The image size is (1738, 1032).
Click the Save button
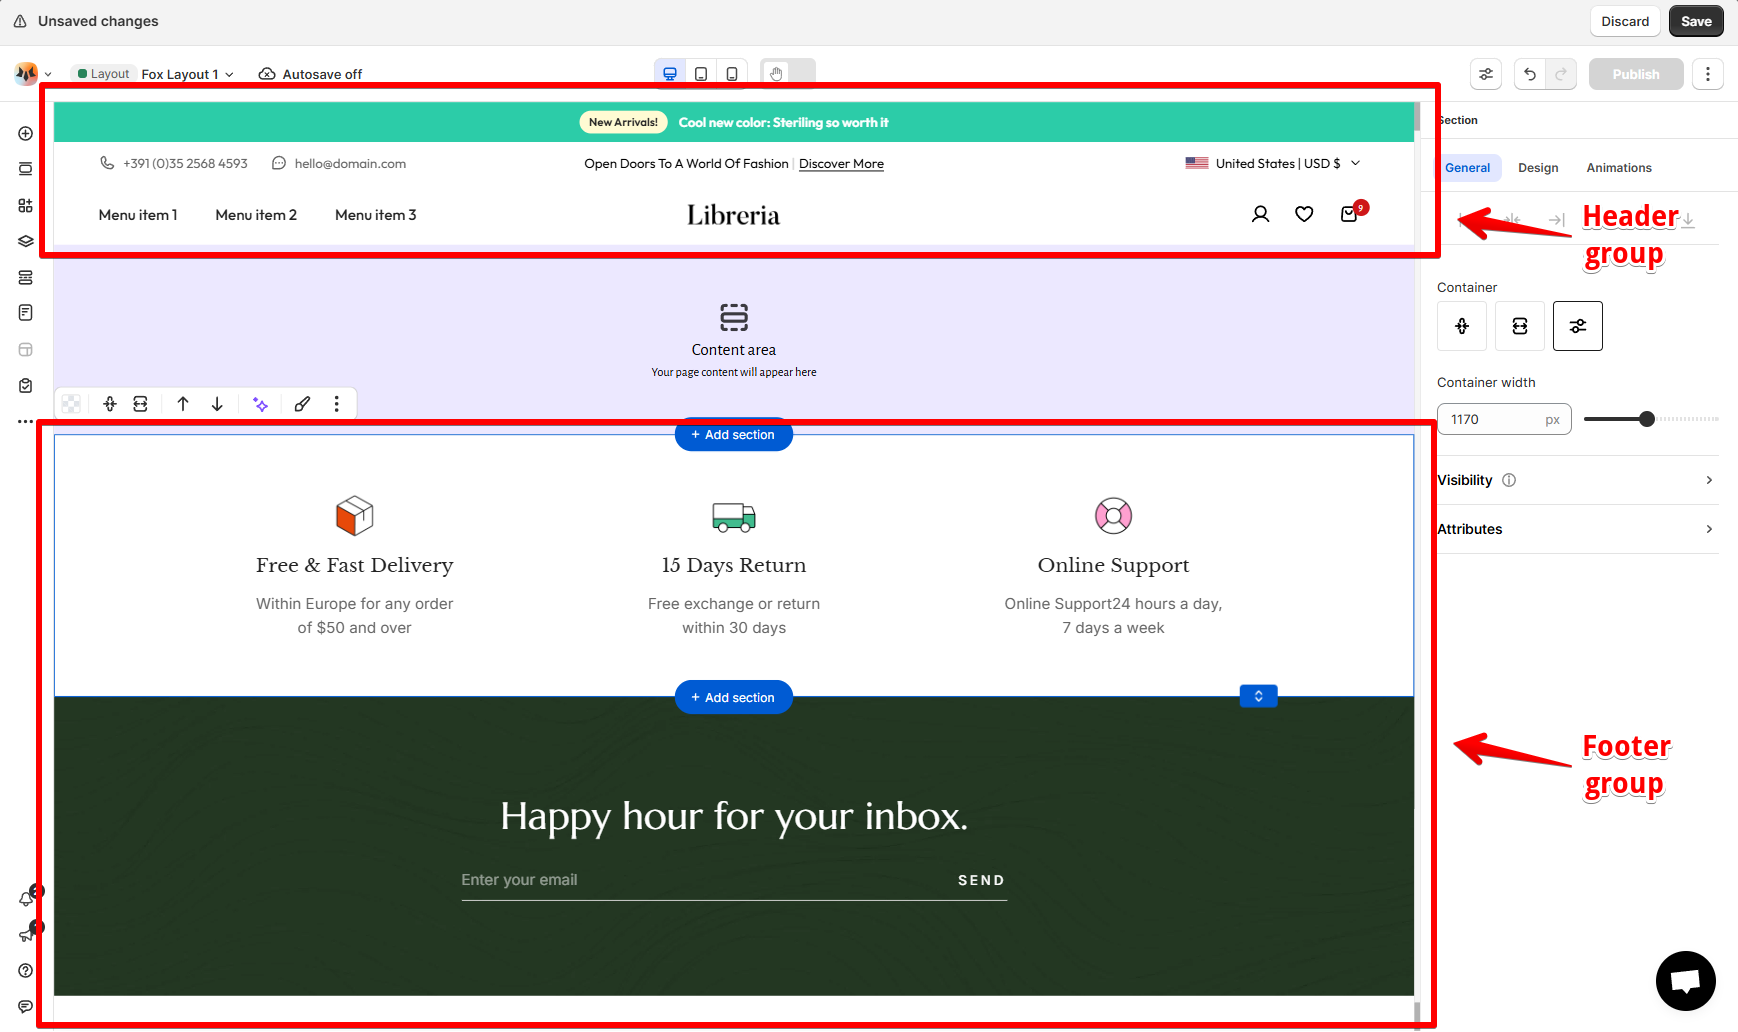(1696, 21)
